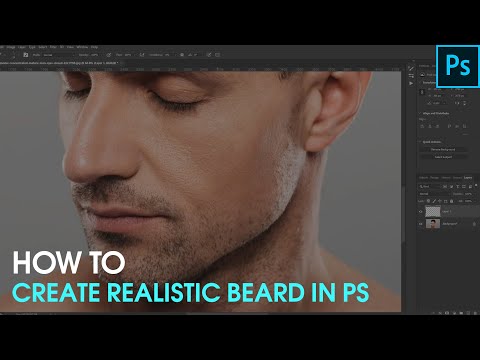
Task: Open the Window menu
Action: coord(82,47)
